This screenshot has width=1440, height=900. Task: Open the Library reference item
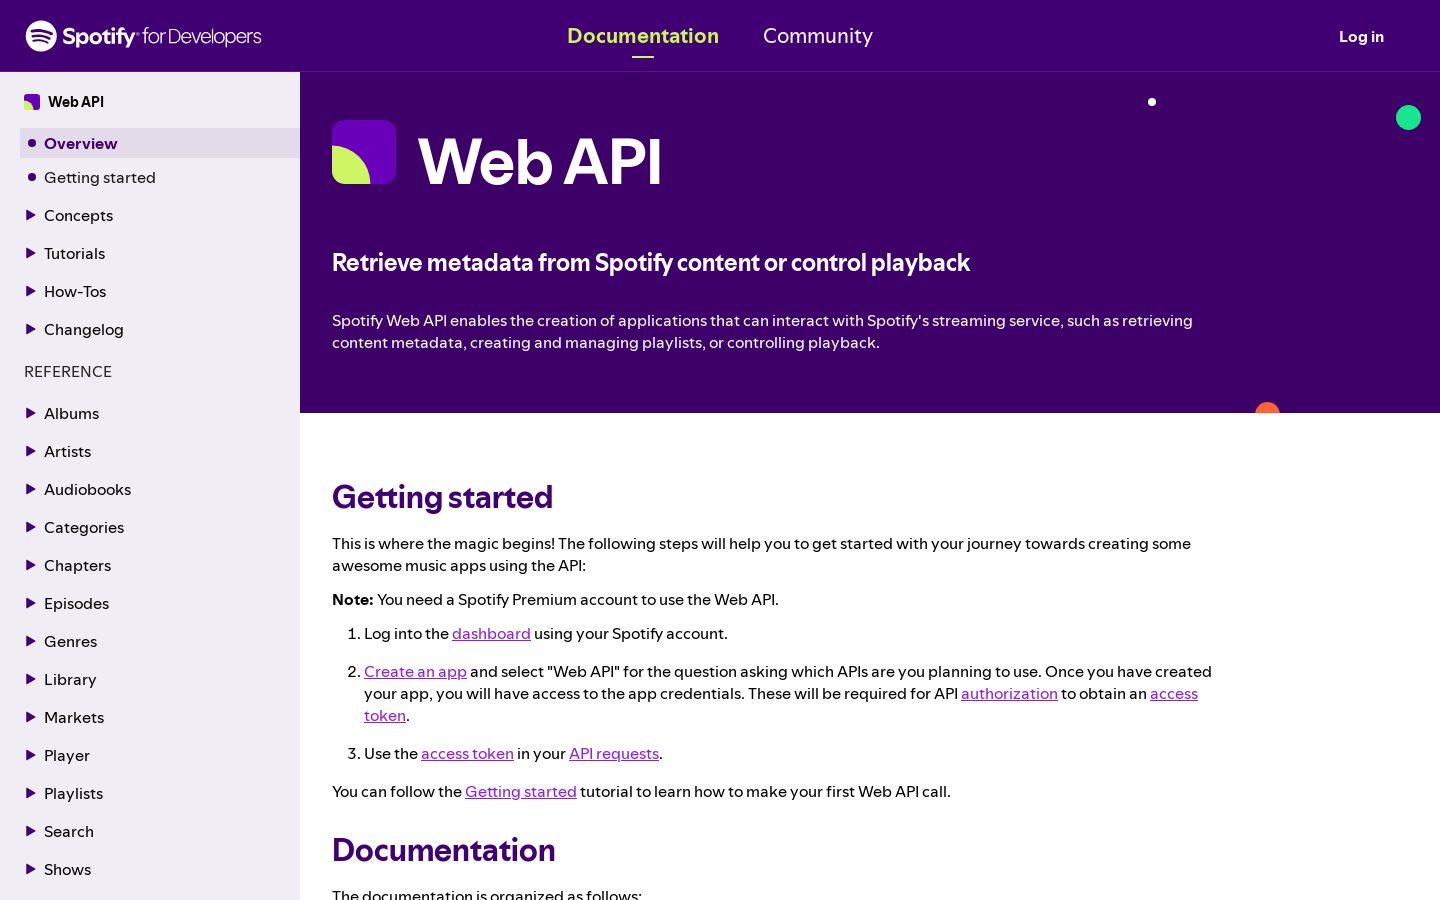pos(70,679)
